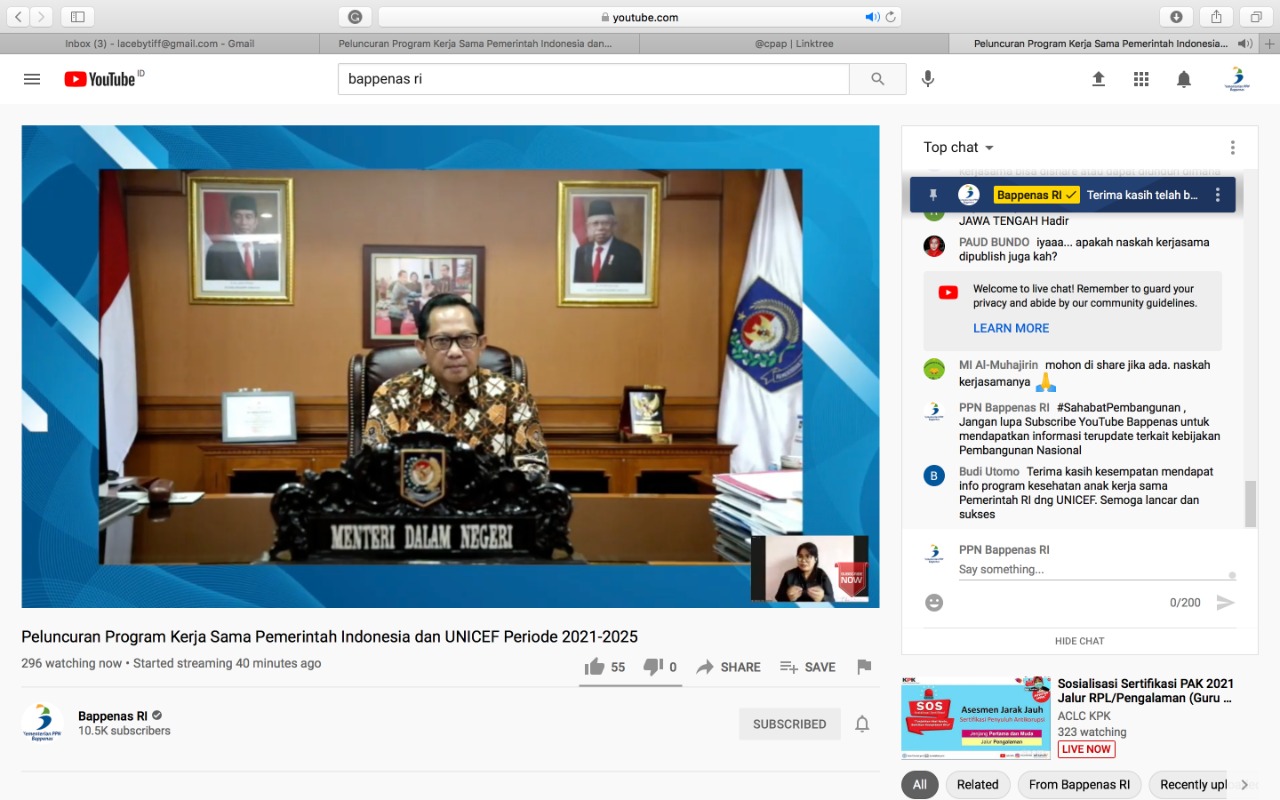
Task: Open Safari downloads list
Action: (1176, 16)
